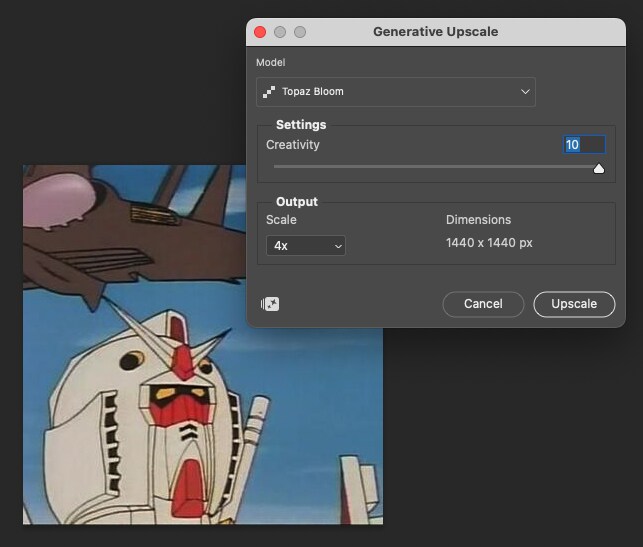The height and width of the screenshot is (547, 643).
Task: Click the Settings section heading
Action: [x=301, y=125]
